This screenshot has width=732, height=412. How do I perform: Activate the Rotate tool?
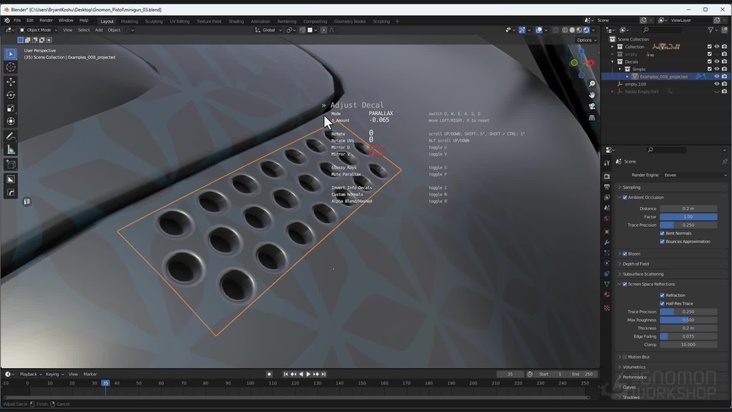(11, 96)
